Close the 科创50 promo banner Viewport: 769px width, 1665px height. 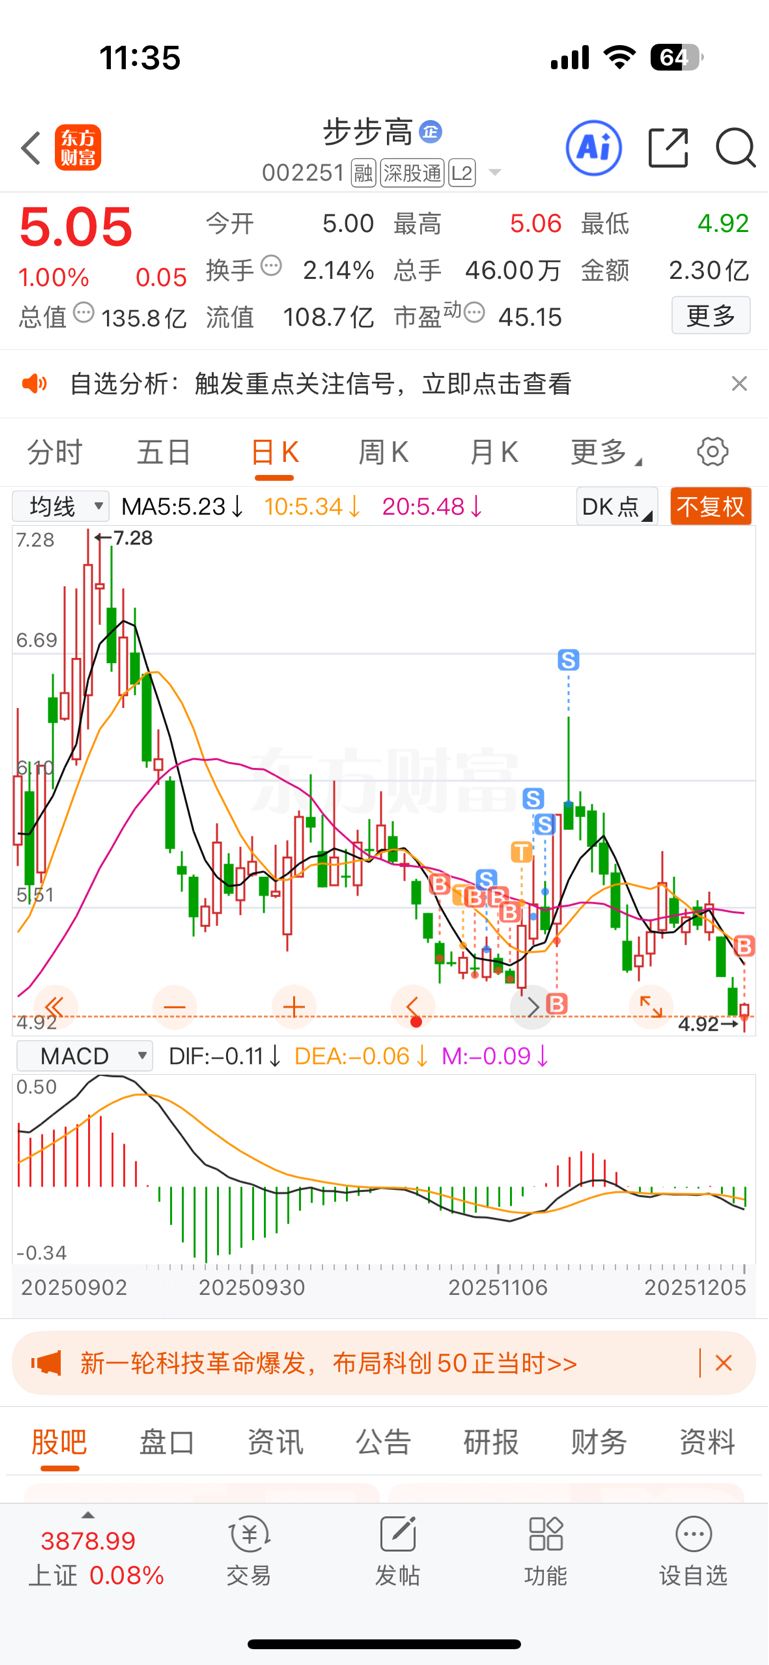(x=724, y=1363)
